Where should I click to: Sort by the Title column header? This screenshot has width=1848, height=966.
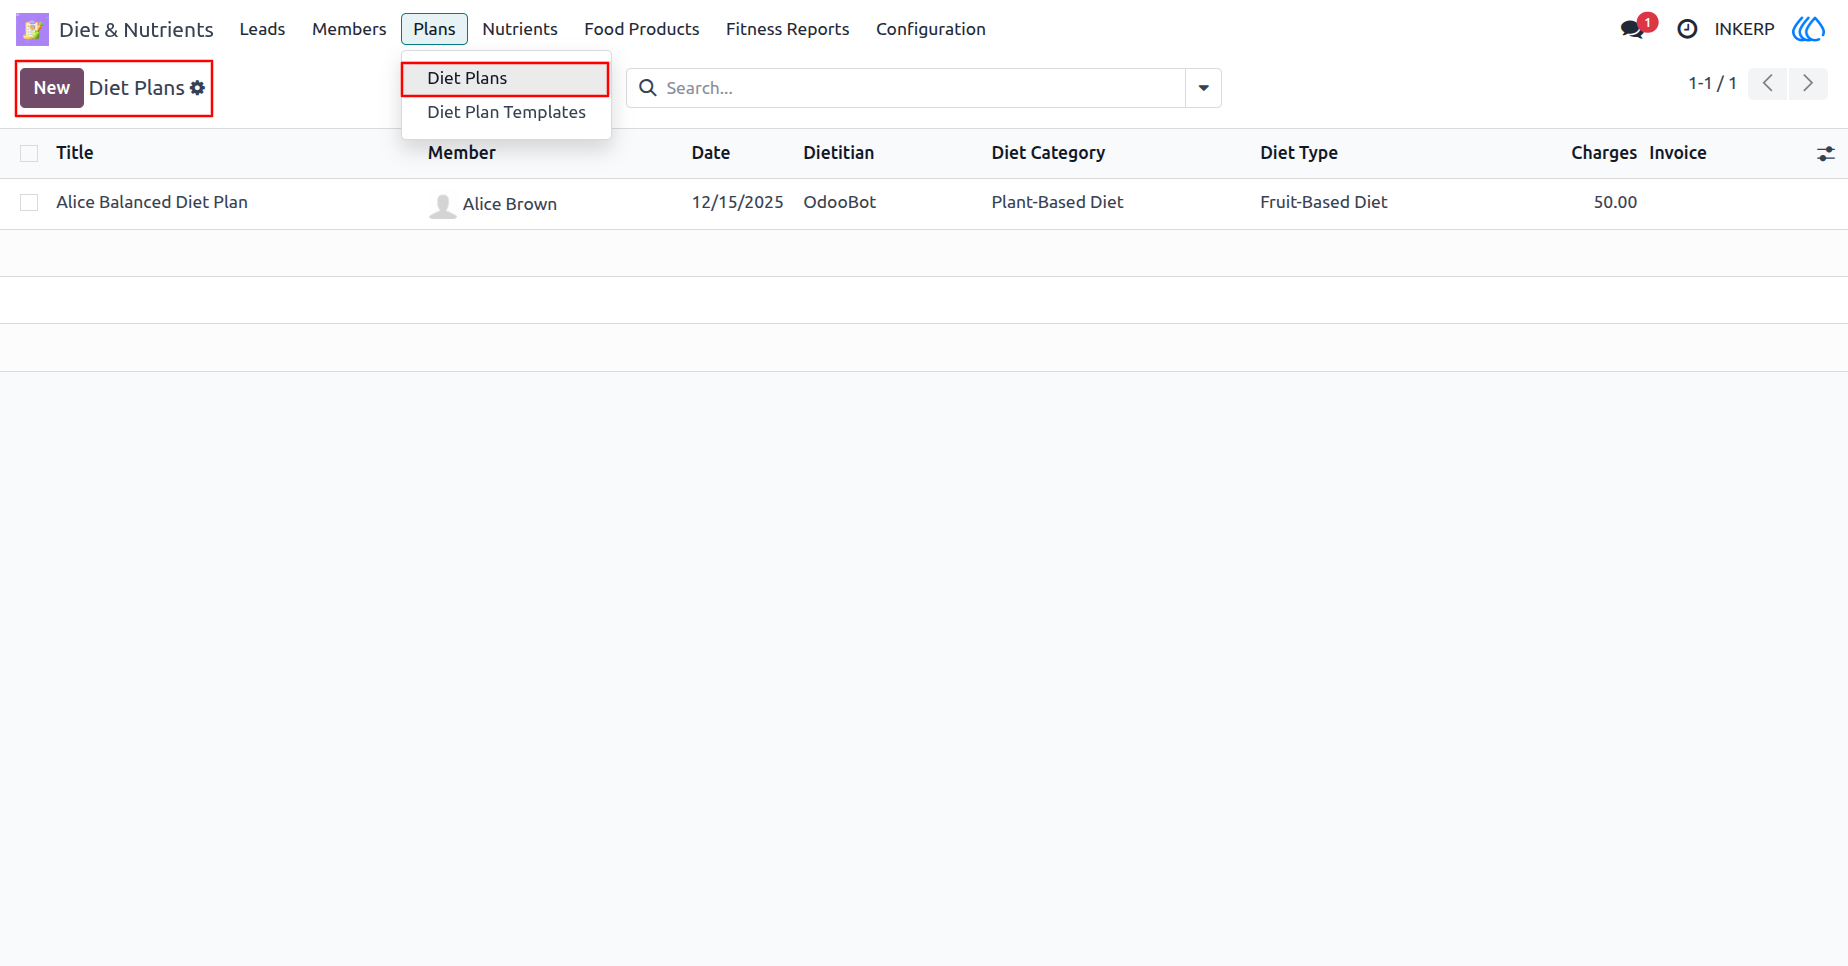coord(75,153)
